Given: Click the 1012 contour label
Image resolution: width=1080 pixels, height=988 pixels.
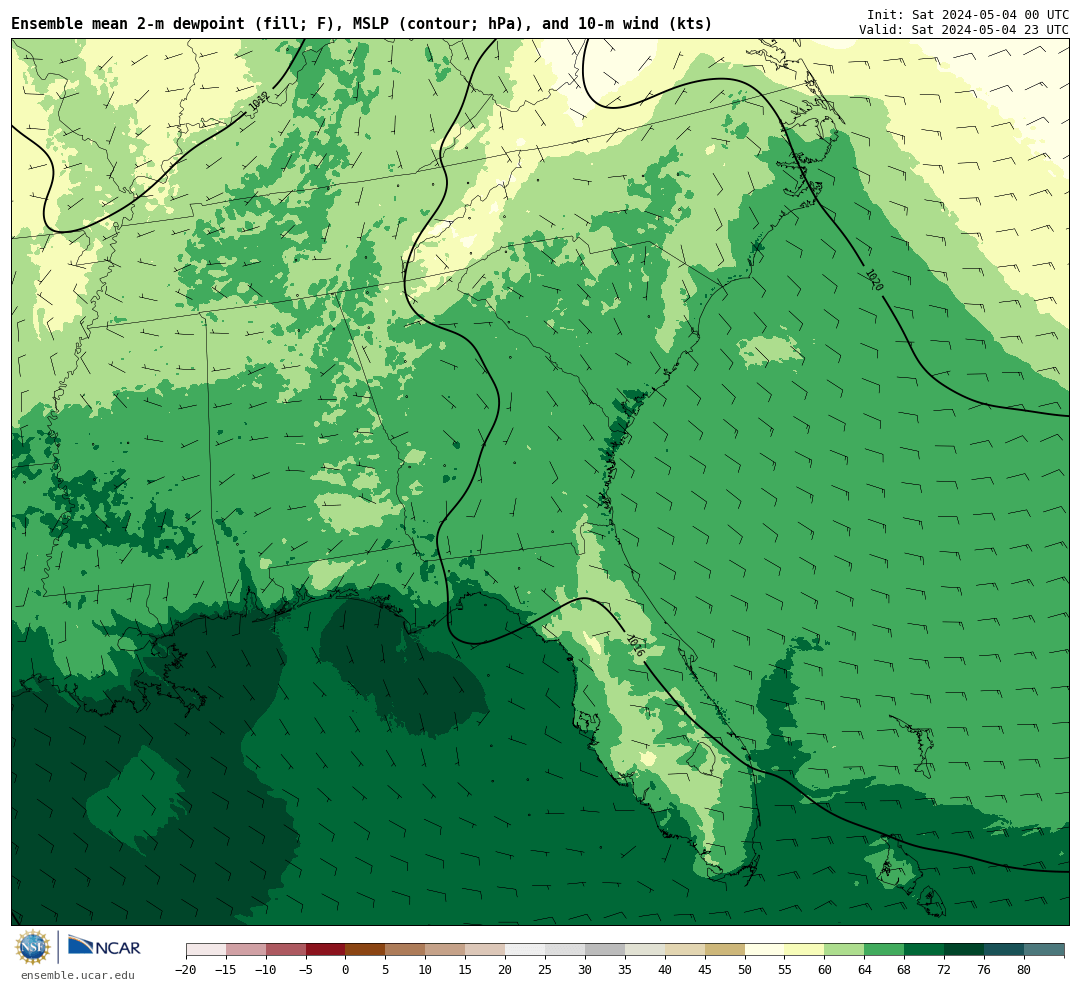Looking at the screenshot, I should (258, 101).
